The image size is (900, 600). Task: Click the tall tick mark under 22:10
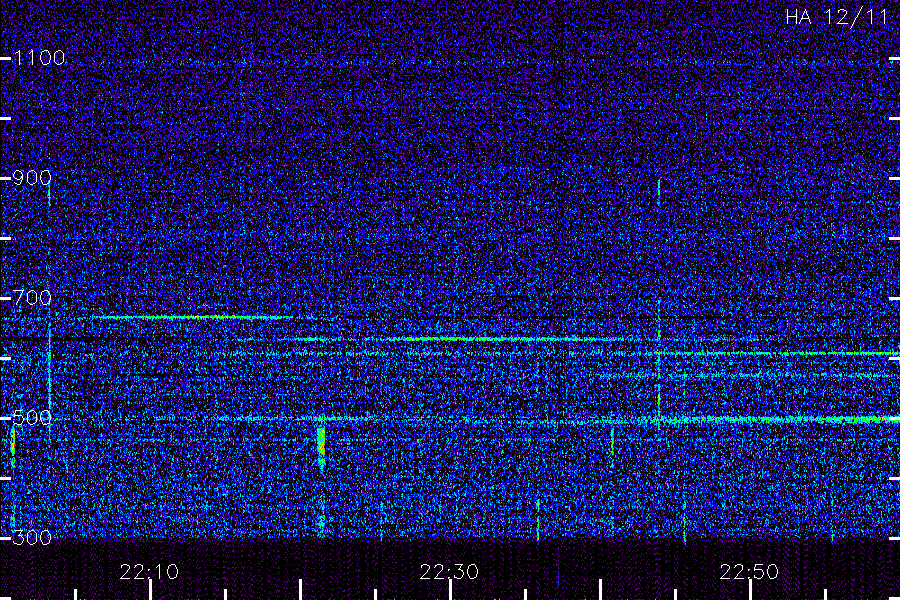coord(150,590)
